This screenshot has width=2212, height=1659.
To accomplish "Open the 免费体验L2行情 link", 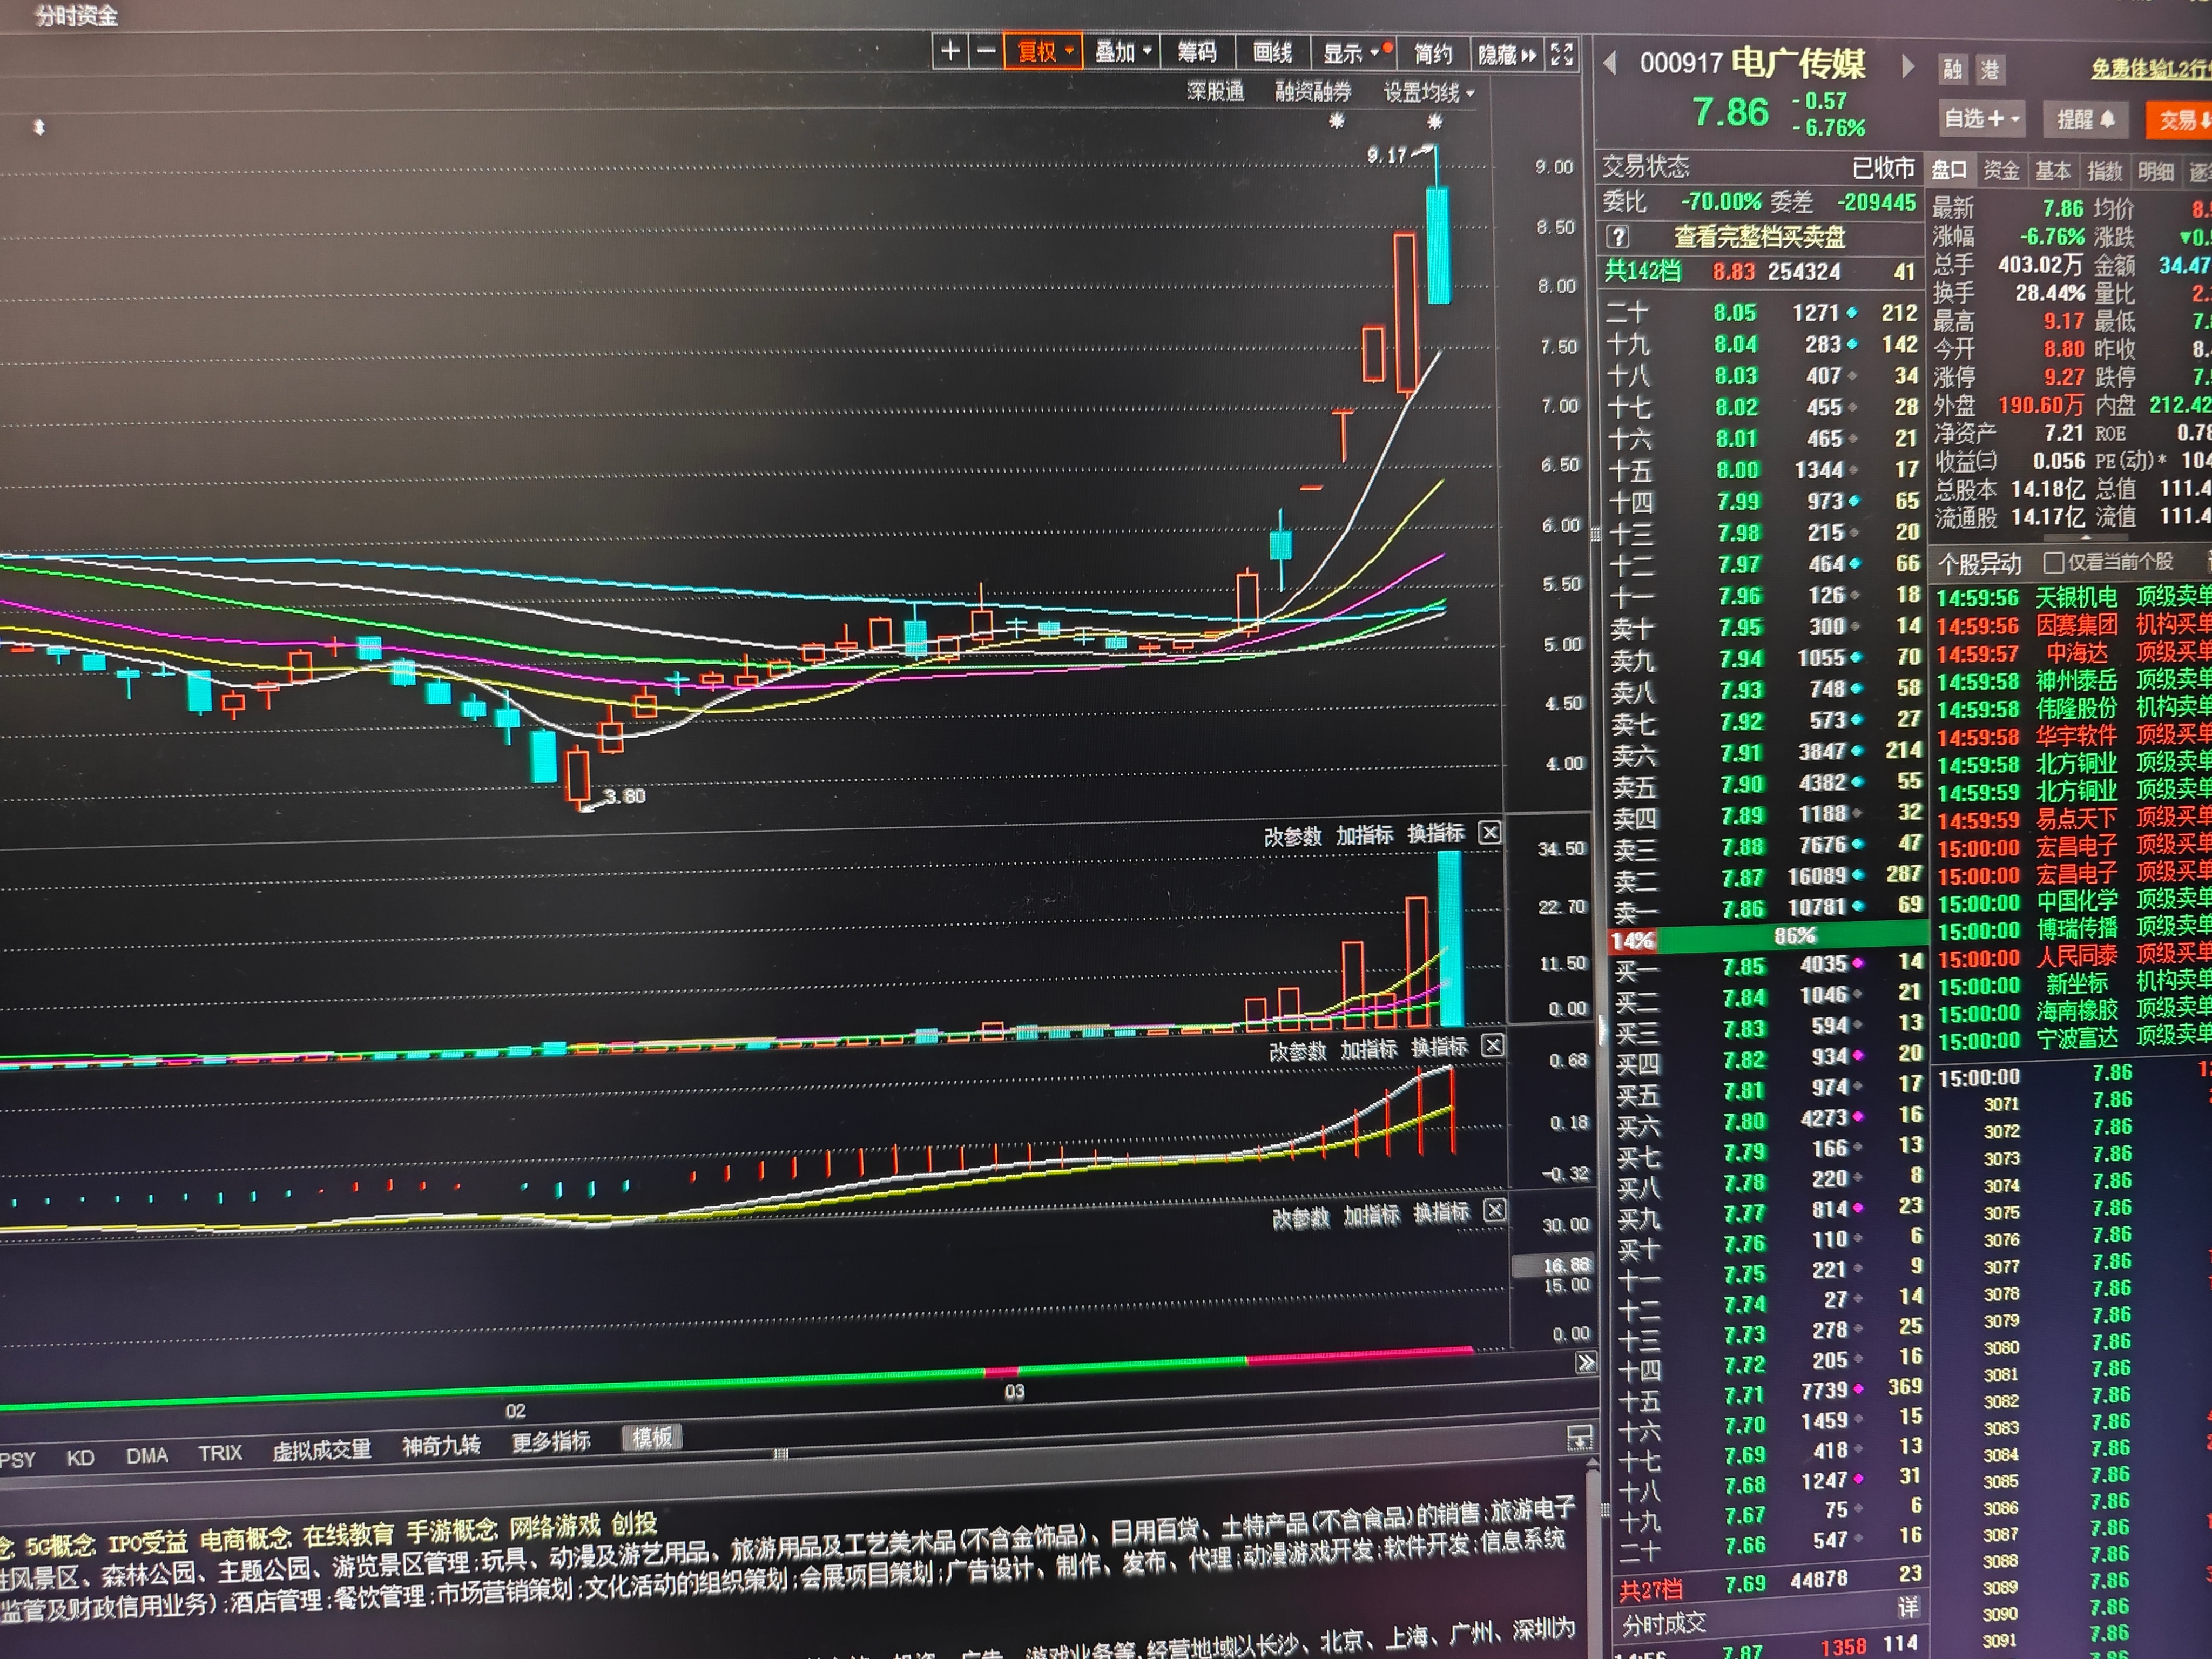I will (2150, 69).
